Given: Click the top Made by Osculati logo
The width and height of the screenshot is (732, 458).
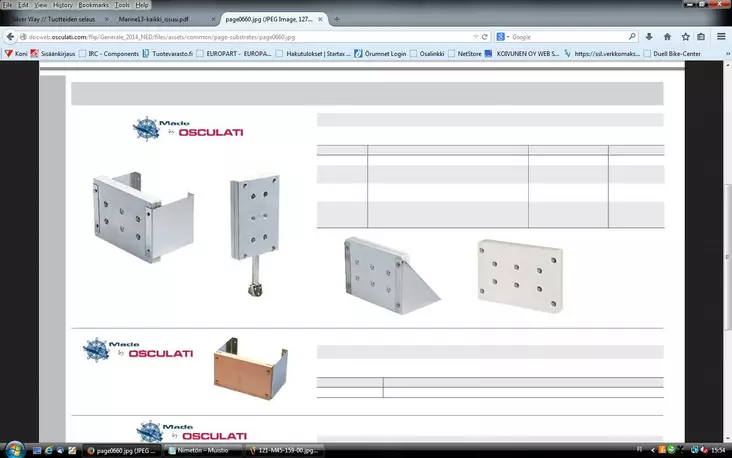Looking at the screenshot, I should (x=187, y=128).
